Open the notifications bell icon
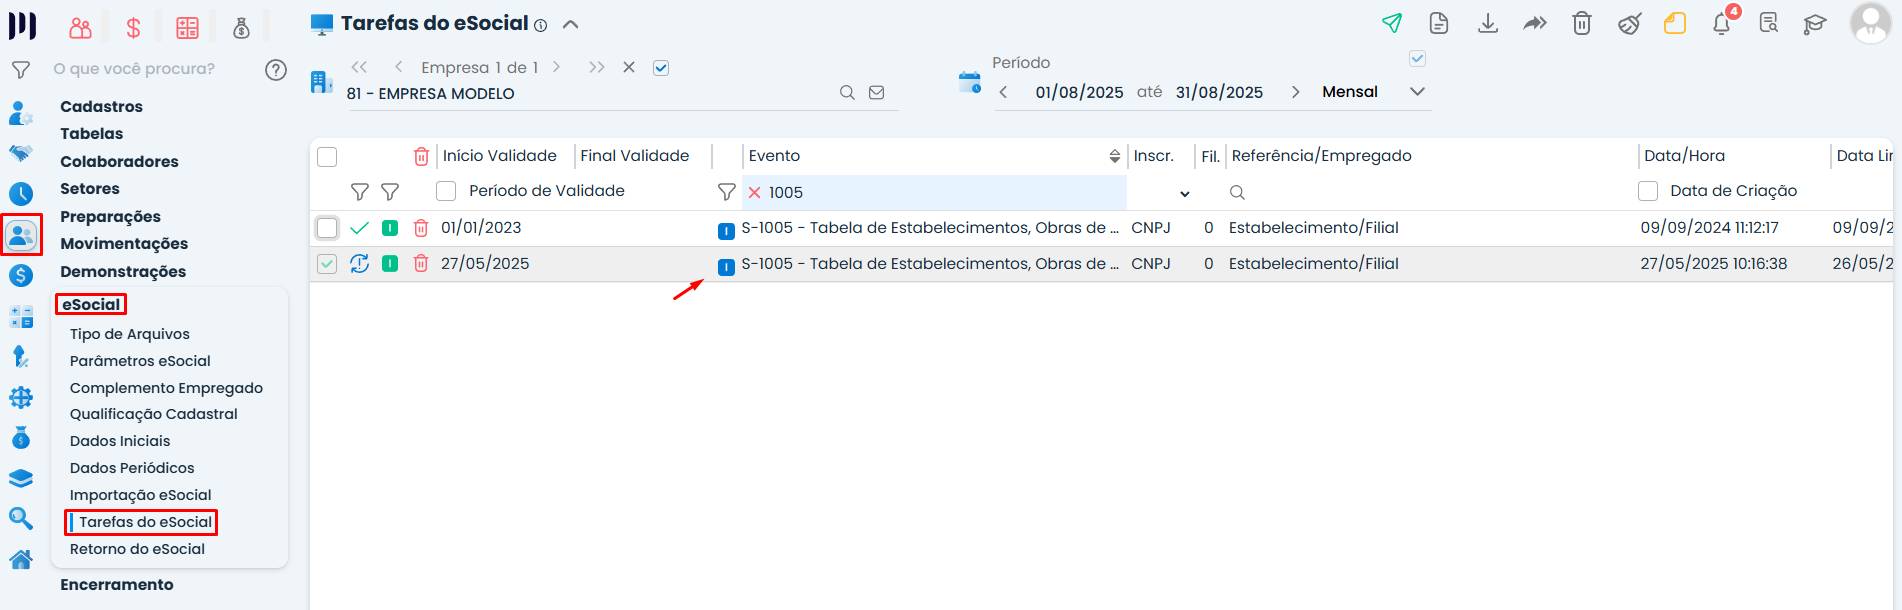1902x610 pixels. point(1722,23)
